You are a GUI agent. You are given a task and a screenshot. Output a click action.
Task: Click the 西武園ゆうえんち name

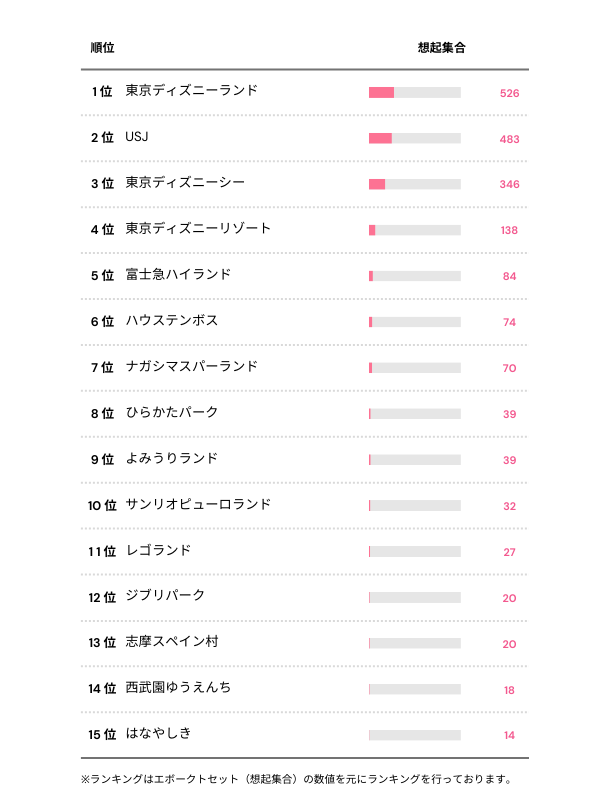[178, 689]
